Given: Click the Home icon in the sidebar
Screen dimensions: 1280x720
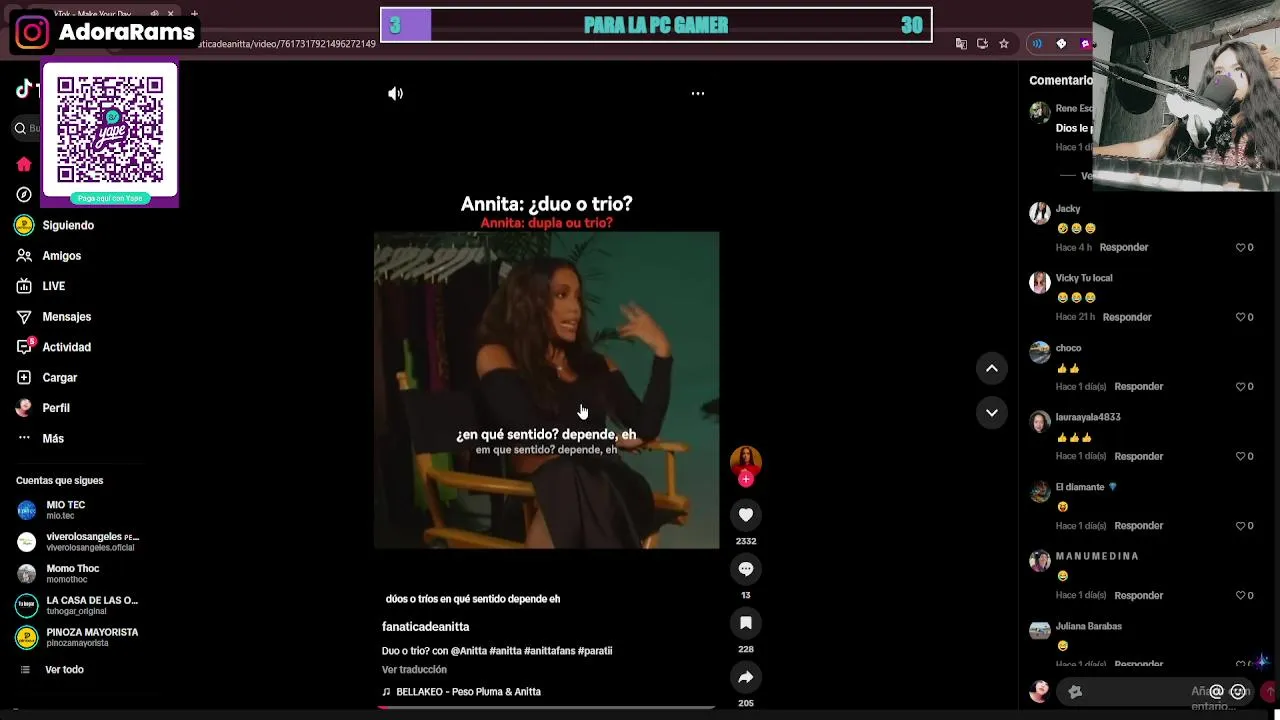Looking at the screenshot, I should tap(24, 164).
